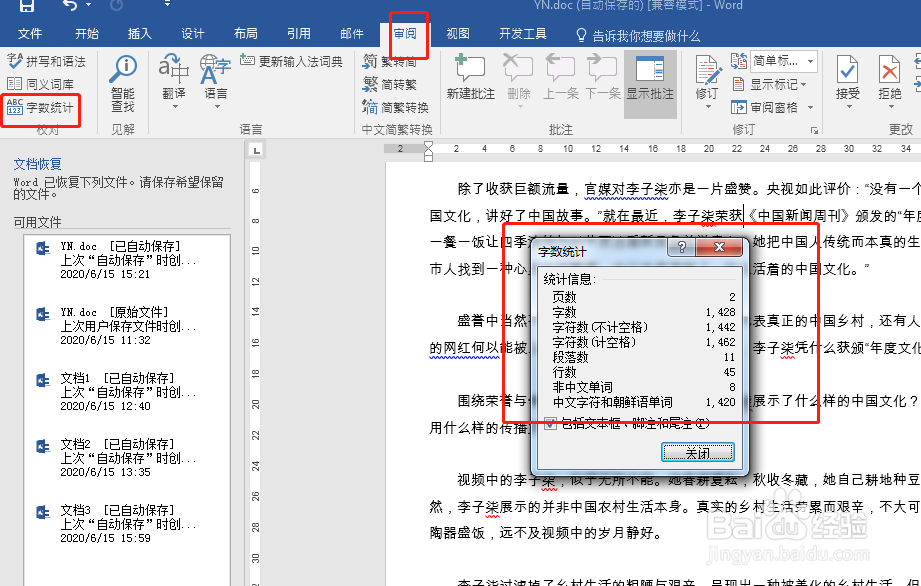The width and height of the screenshot is (921, 586).
Task: Click the 智能查找 icon
Action: click(x=123, y=84)
